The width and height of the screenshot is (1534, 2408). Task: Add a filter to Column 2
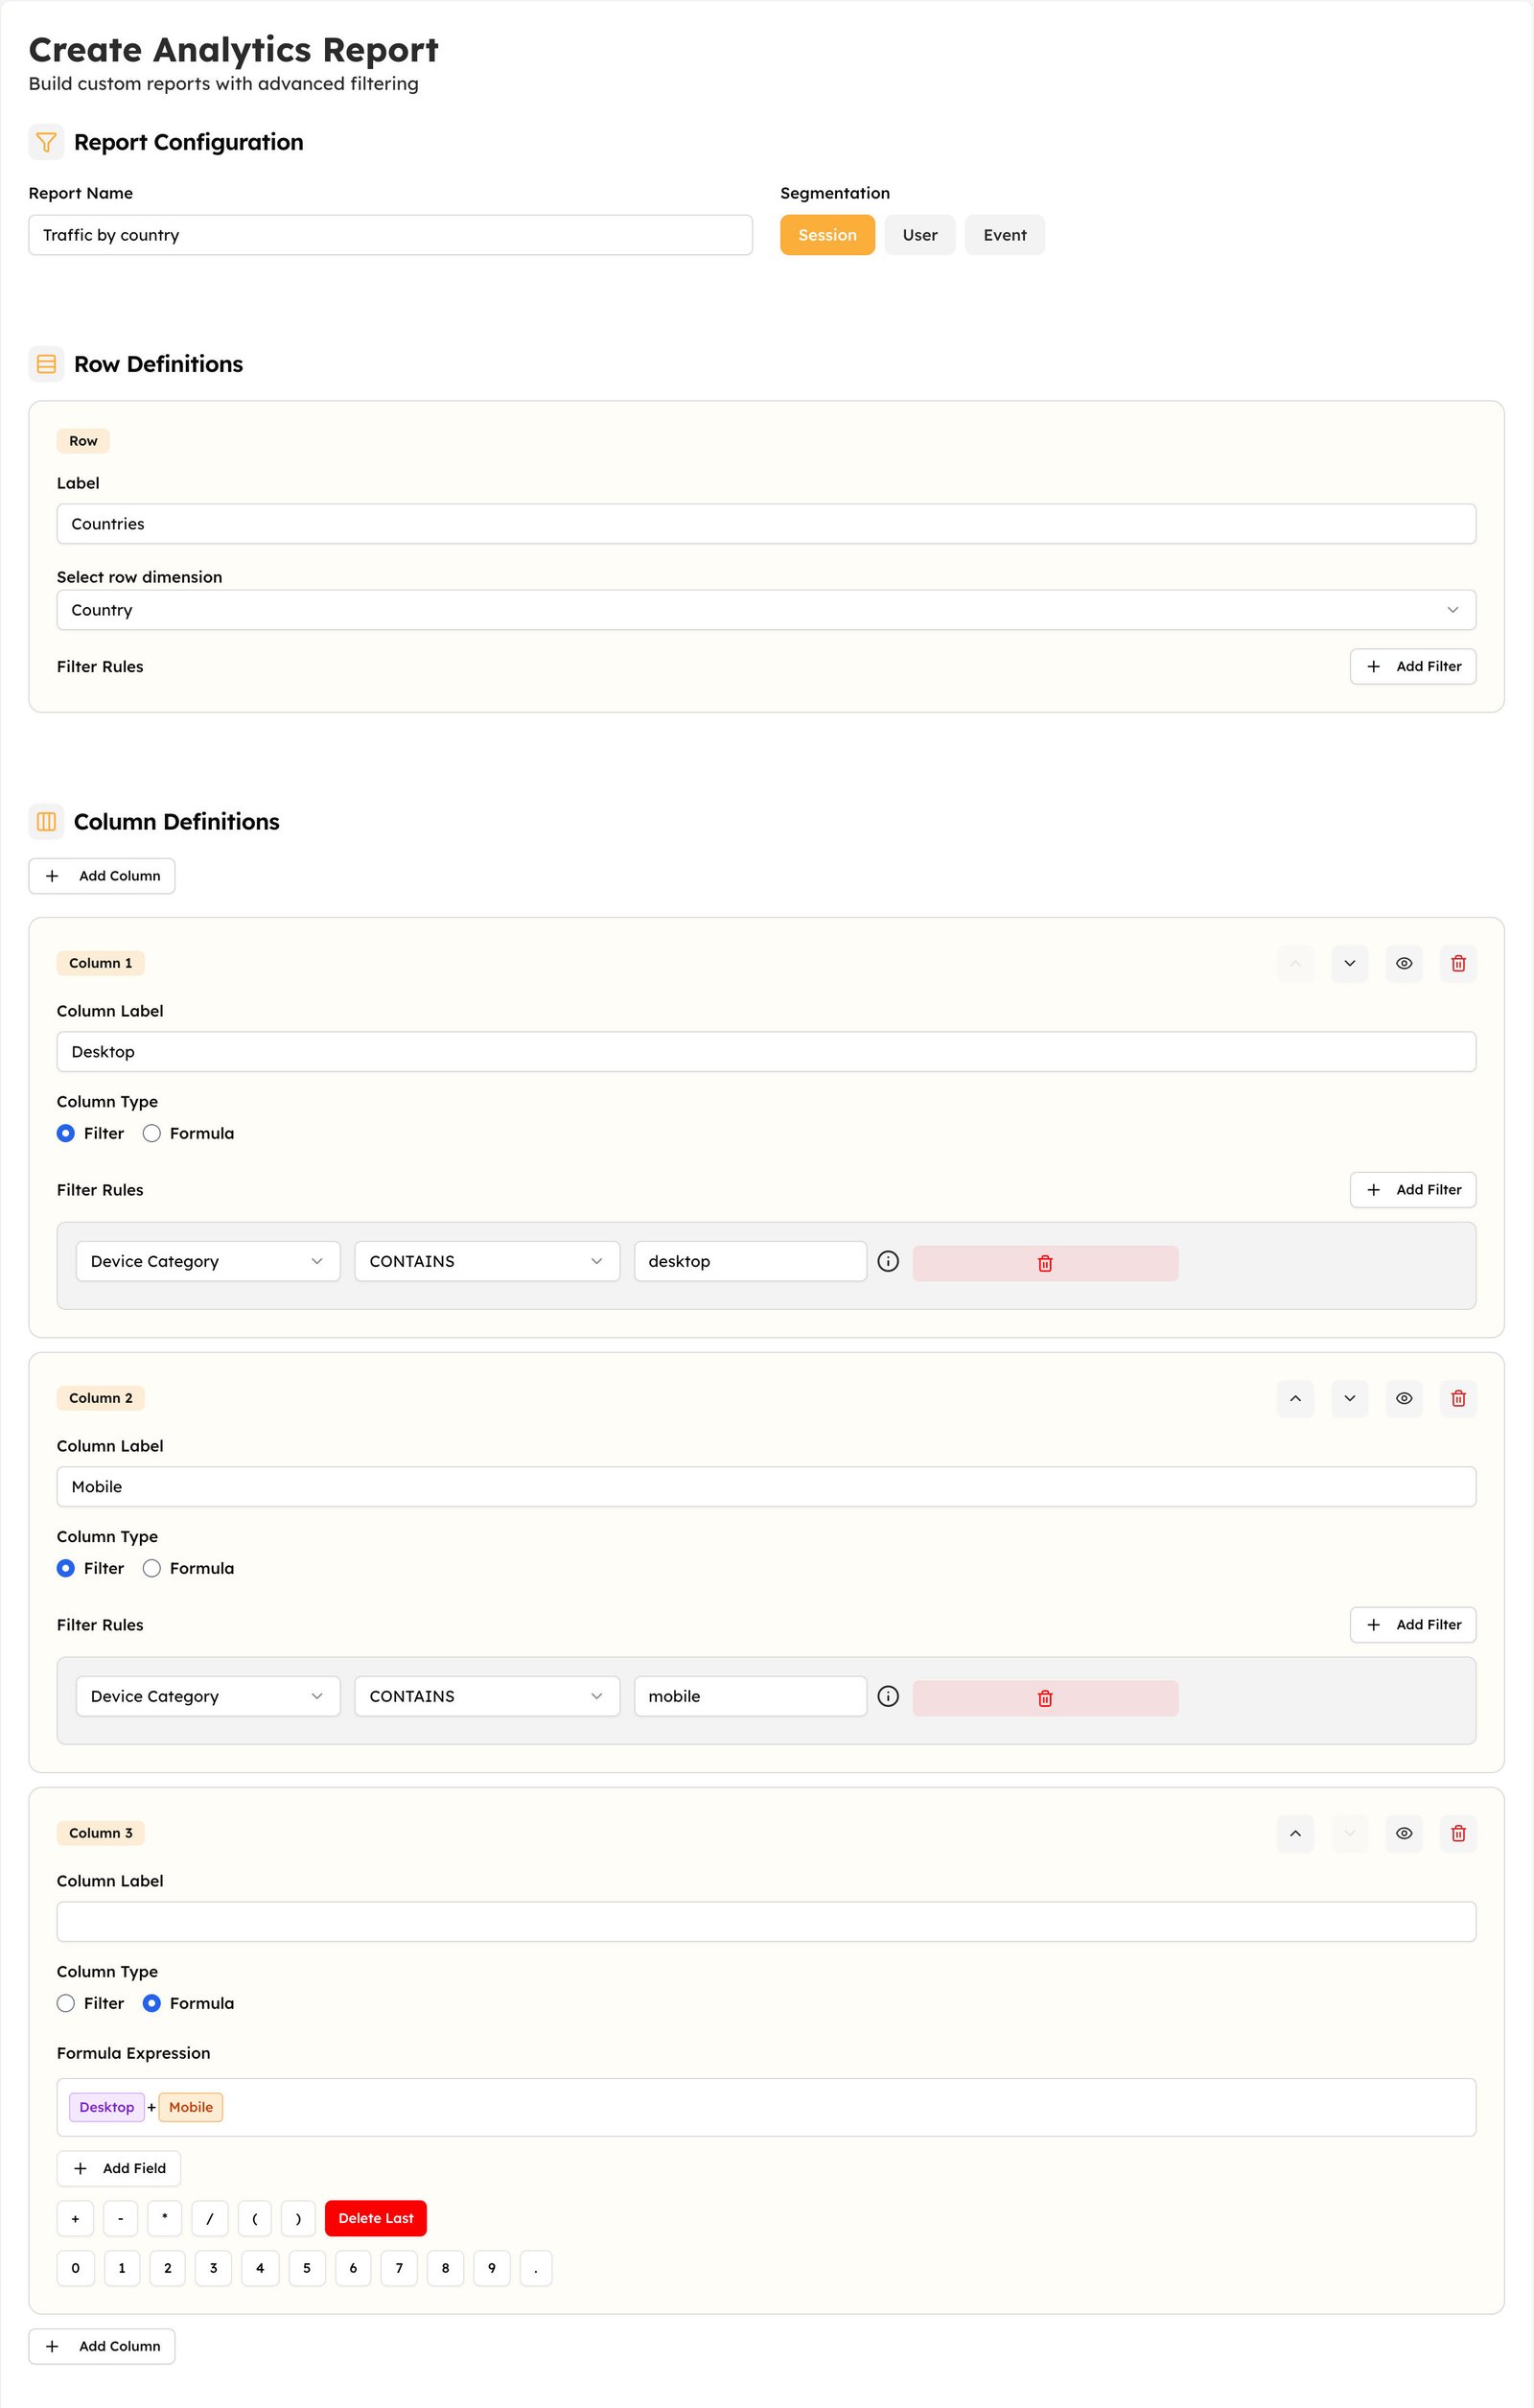(x=1413, y=1625)
